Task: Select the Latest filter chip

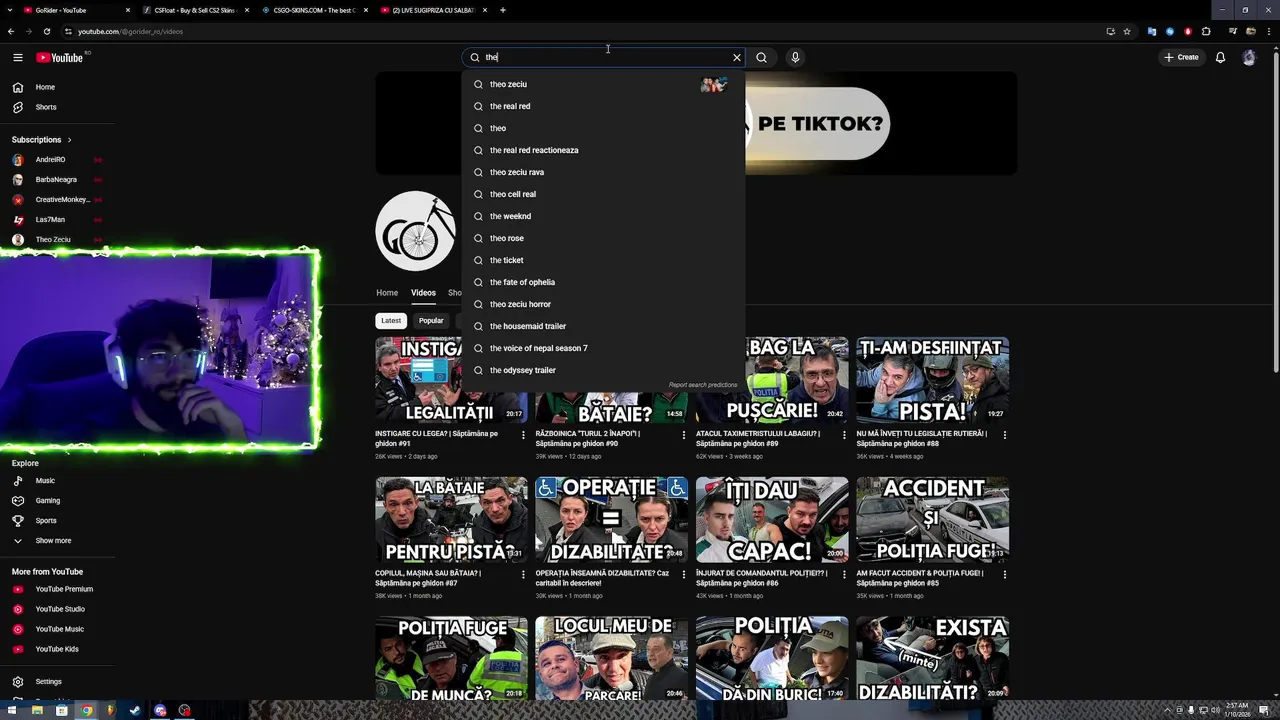Action: point(391,321)
